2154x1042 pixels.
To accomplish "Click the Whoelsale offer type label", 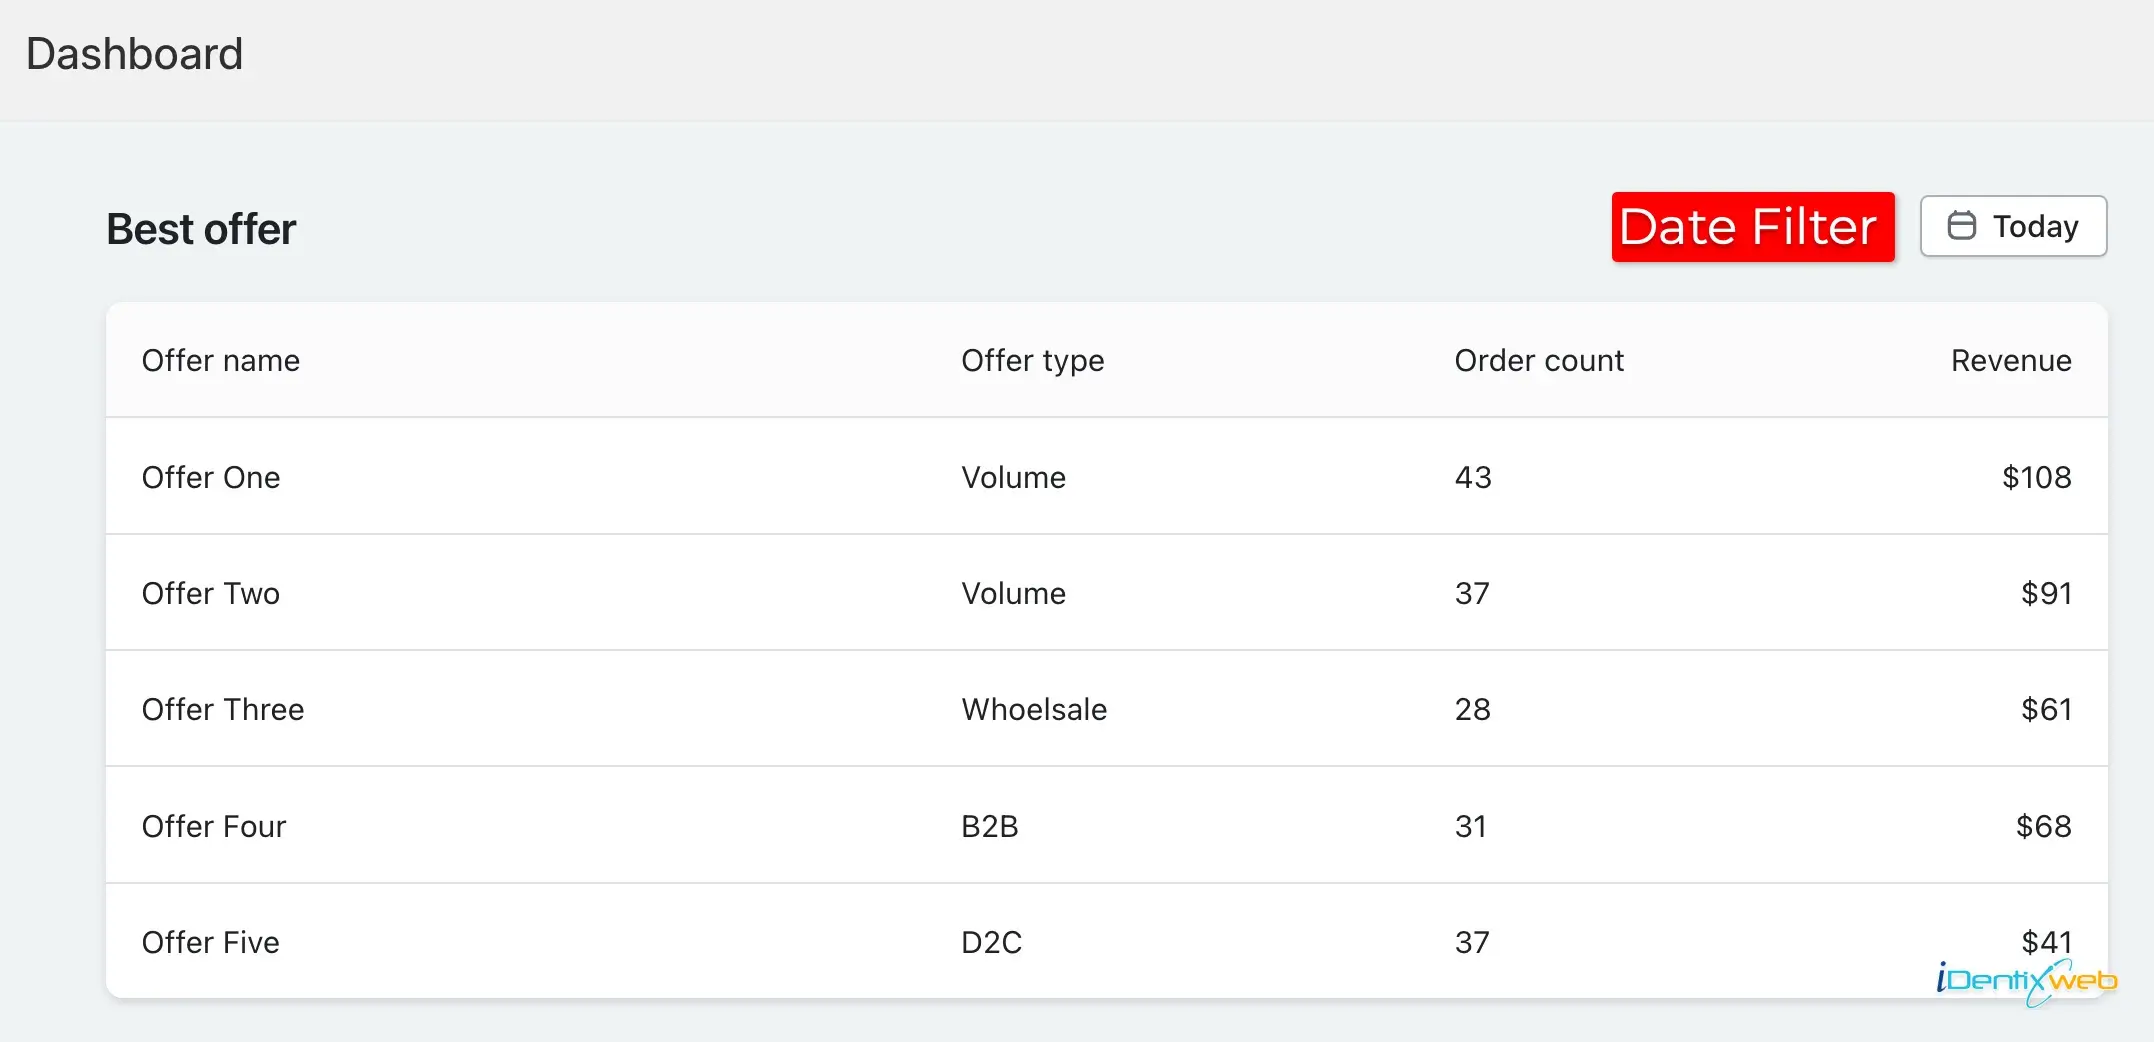I will pos(1033,709).
